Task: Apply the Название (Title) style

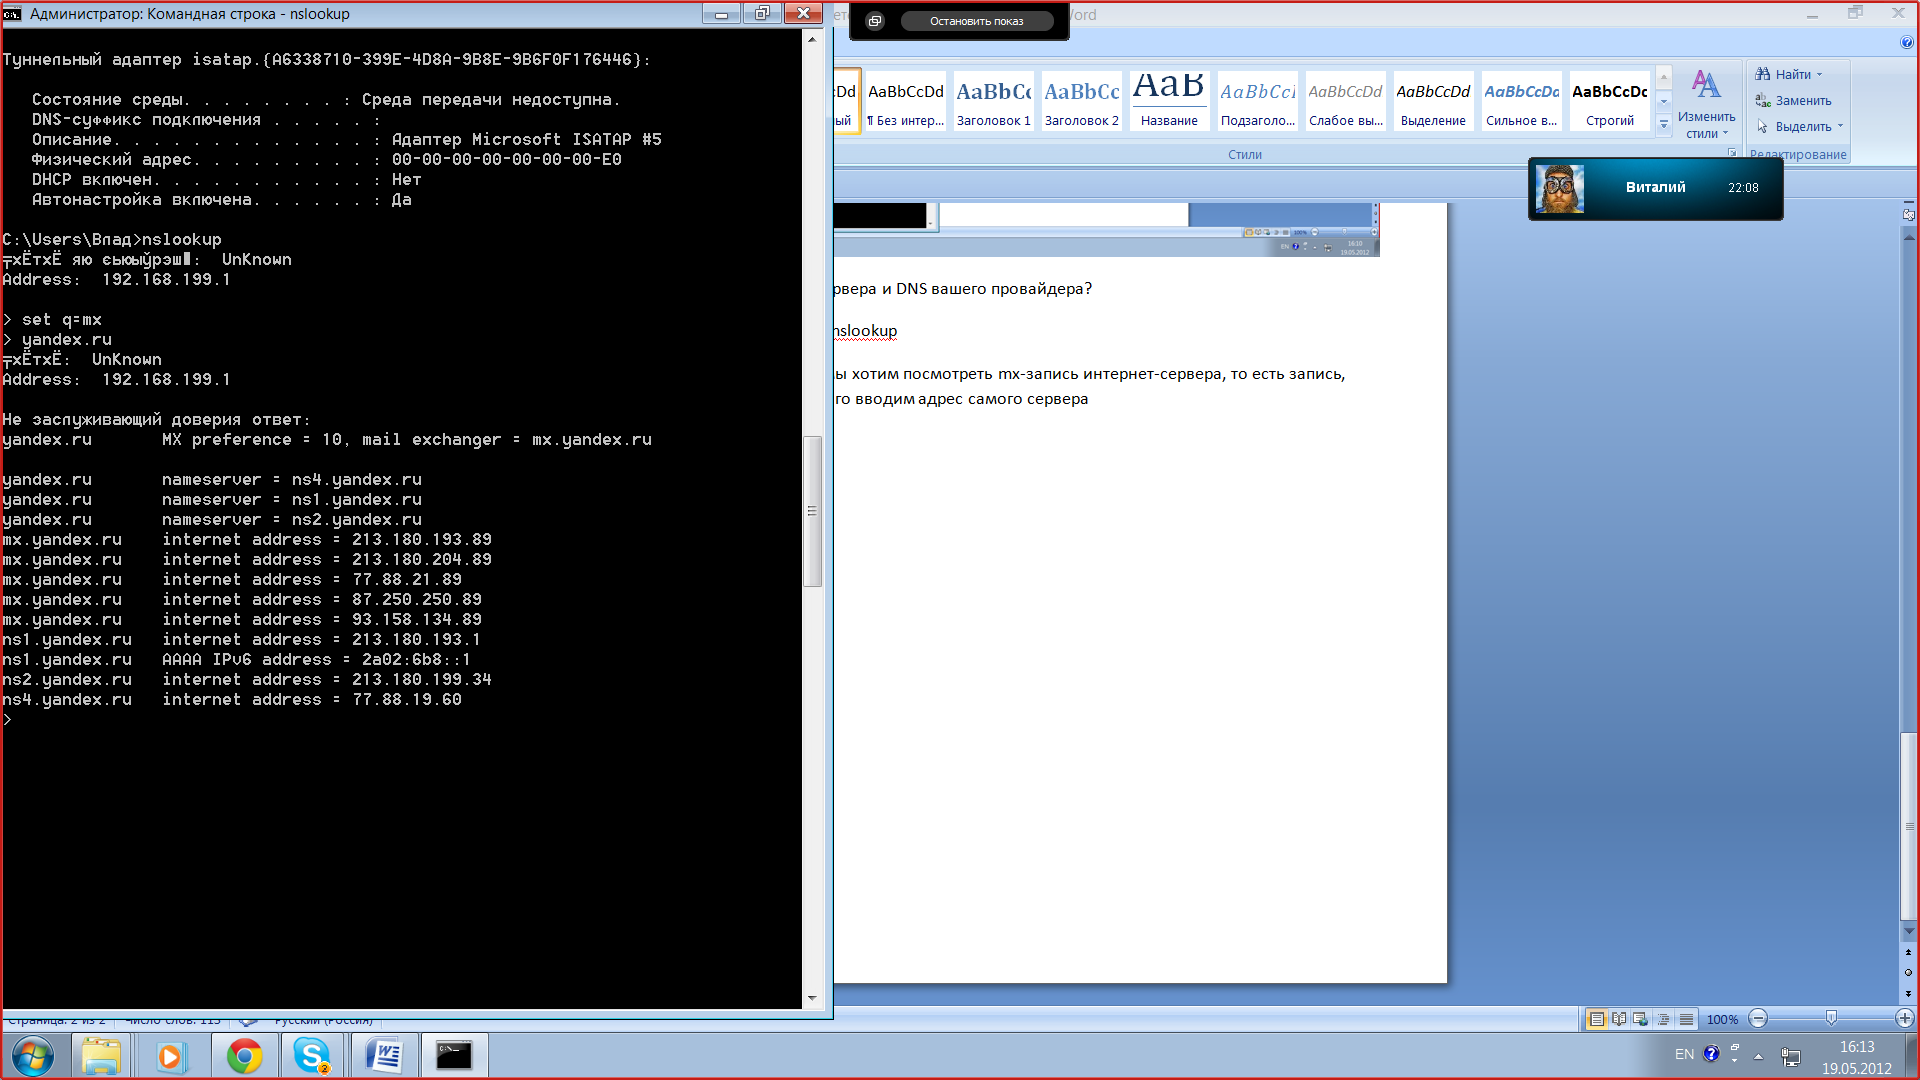Action: (x=1169, y=101)
